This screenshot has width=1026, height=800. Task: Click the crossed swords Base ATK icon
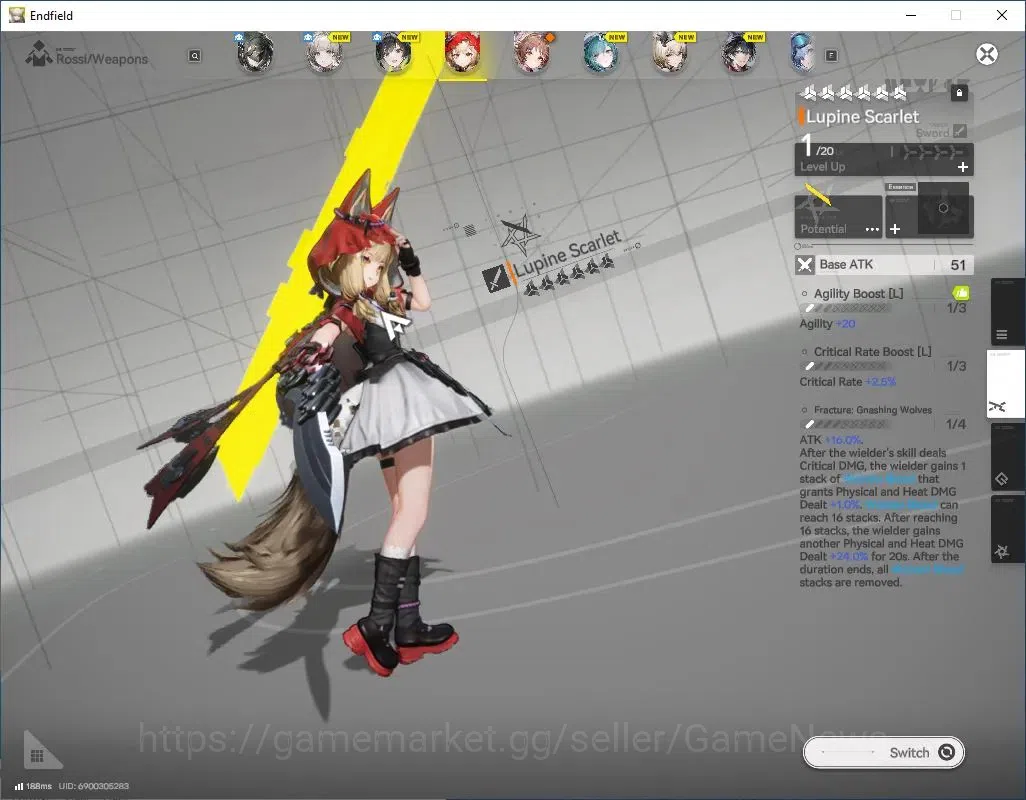click(805, 265)
